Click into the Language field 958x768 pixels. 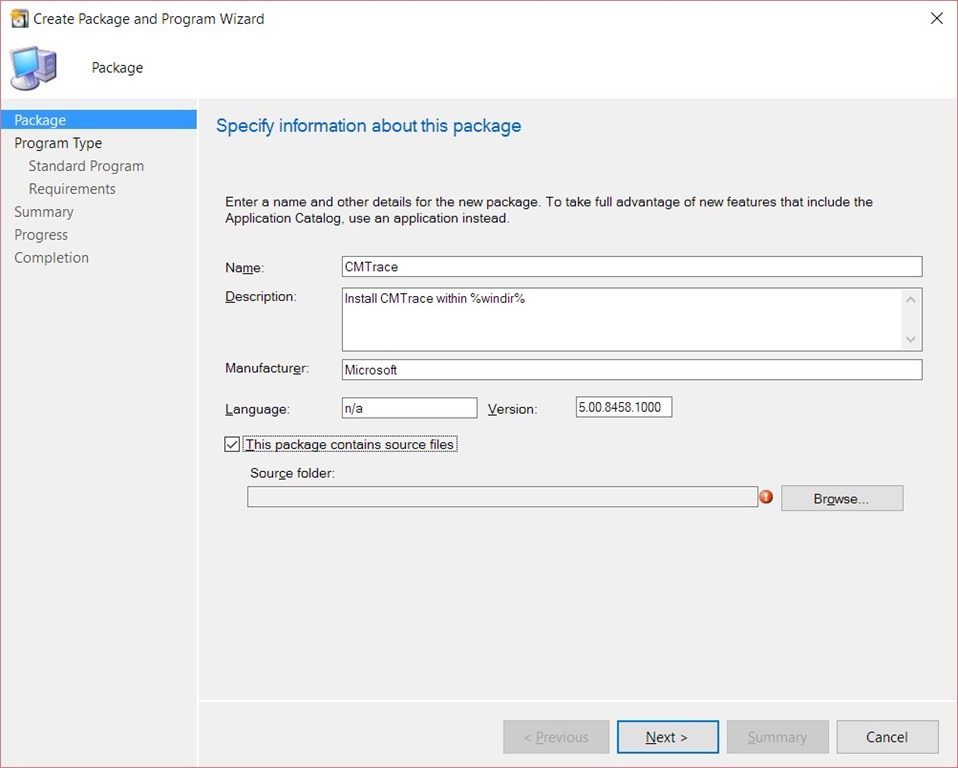tap(409, 408)
